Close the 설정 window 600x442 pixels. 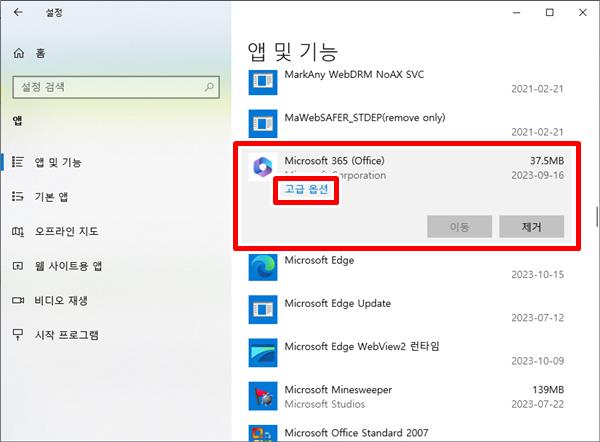[x=582, y=13]
